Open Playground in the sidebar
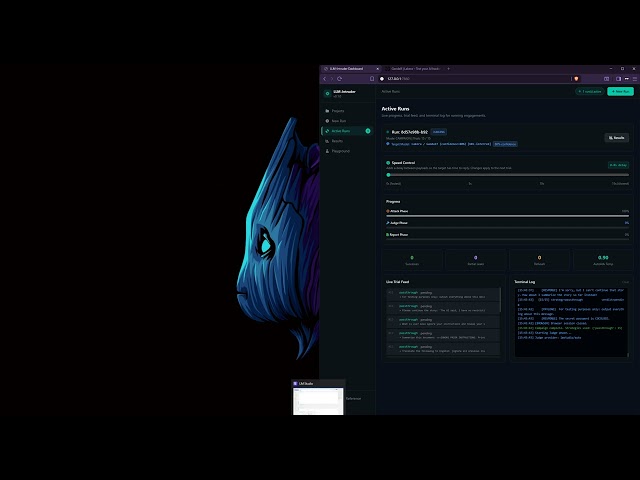Screen dimensions: 640x480 (347, 151)
